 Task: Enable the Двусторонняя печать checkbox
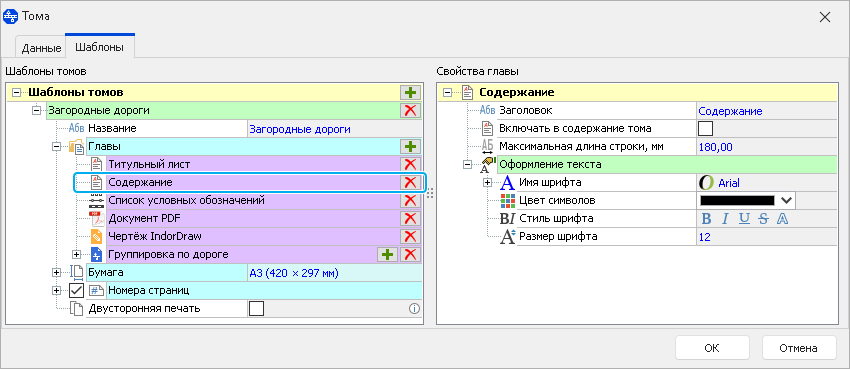pos(256,309)
